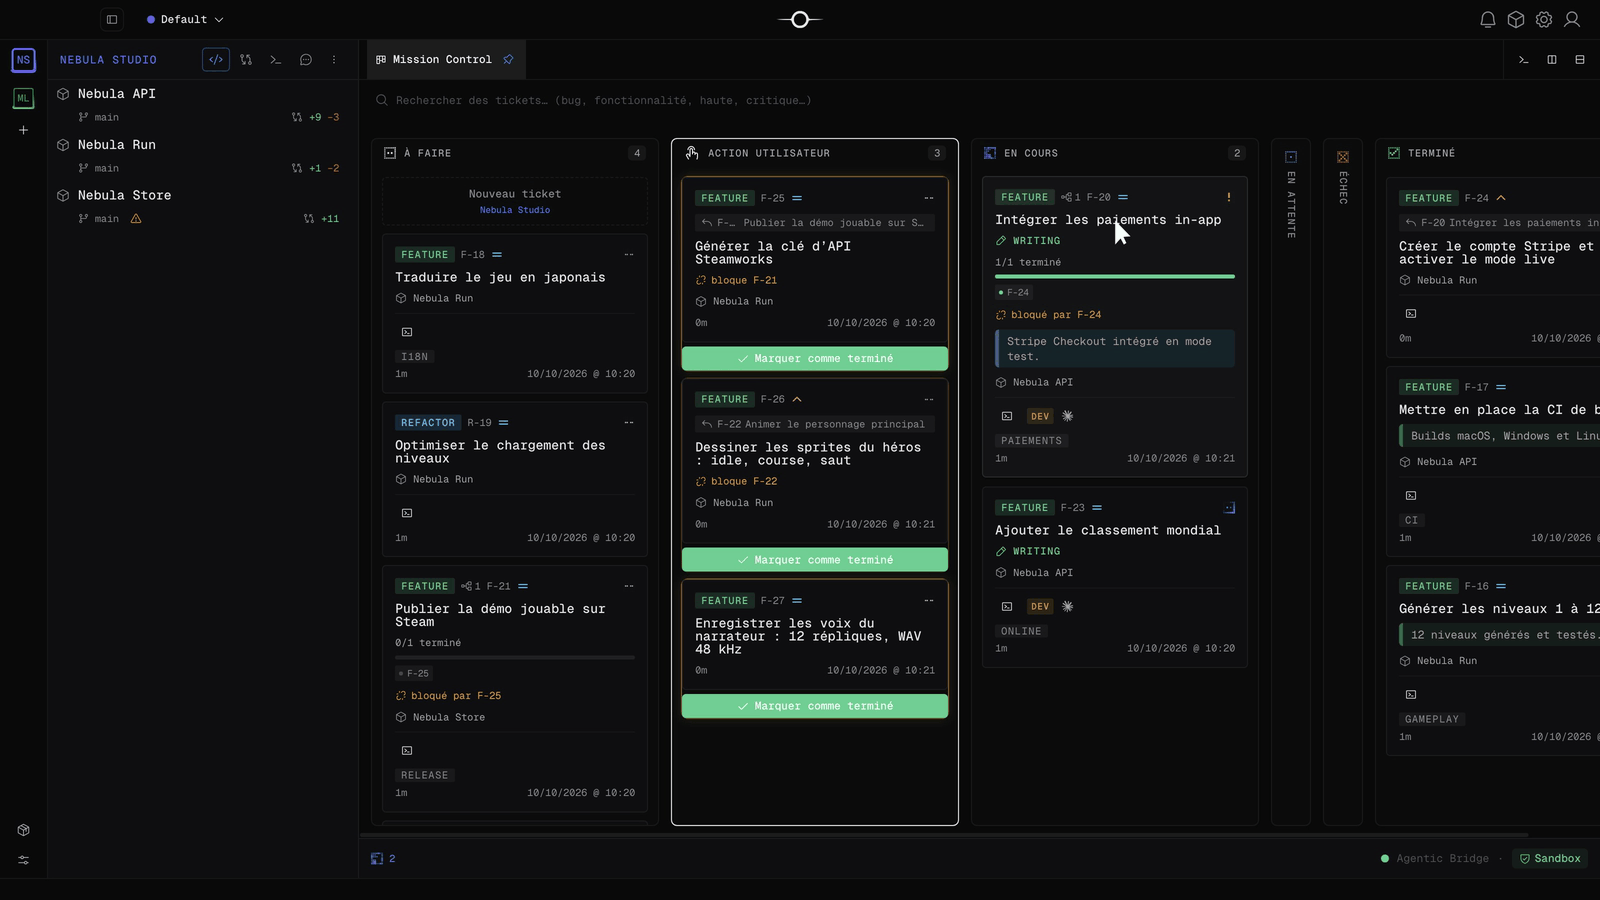Open the git branches view icon
Image resolution: width=1600 pixels, height=900 pixels.
click(246, 60)
